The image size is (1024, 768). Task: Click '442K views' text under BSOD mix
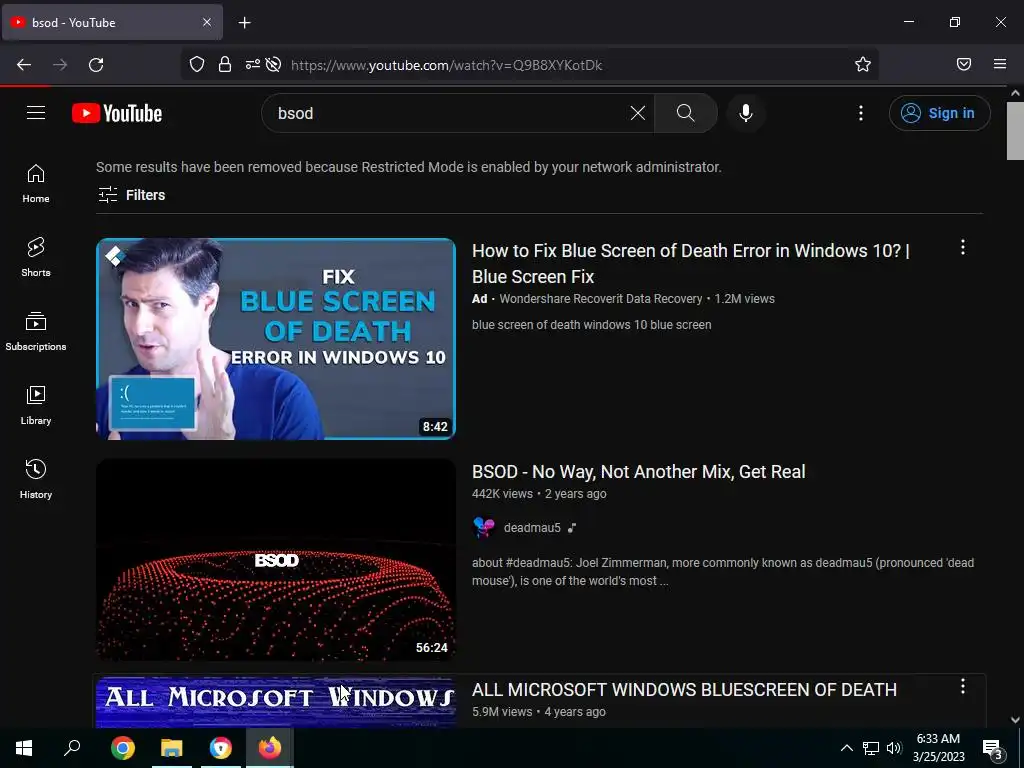click(x=502, y=494)
